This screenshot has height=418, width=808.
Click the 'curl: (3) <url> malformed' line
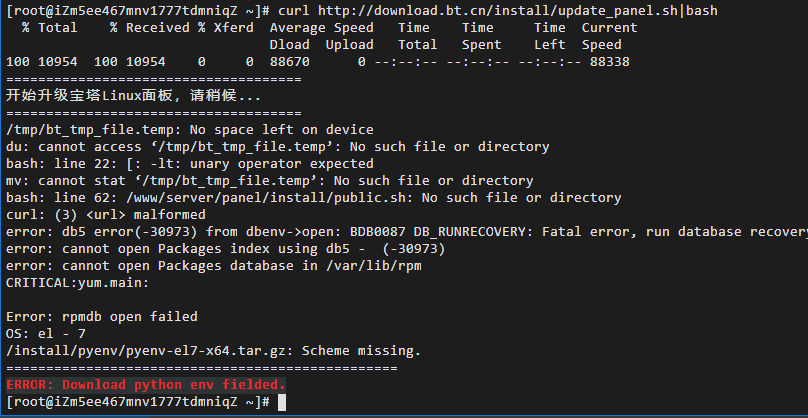tap(106, 214)
